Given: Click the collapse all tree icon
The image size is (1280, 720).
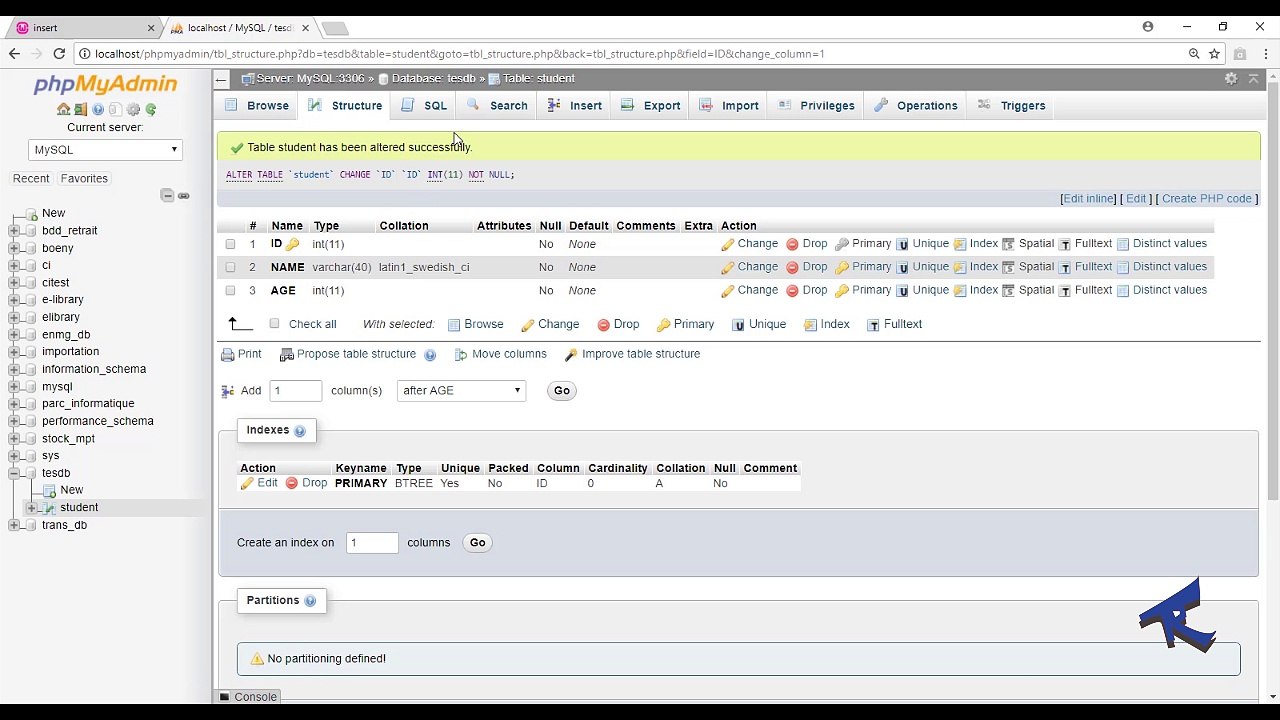Looking at the screenshot, I should pyautogui.click(x=167, y=195).
